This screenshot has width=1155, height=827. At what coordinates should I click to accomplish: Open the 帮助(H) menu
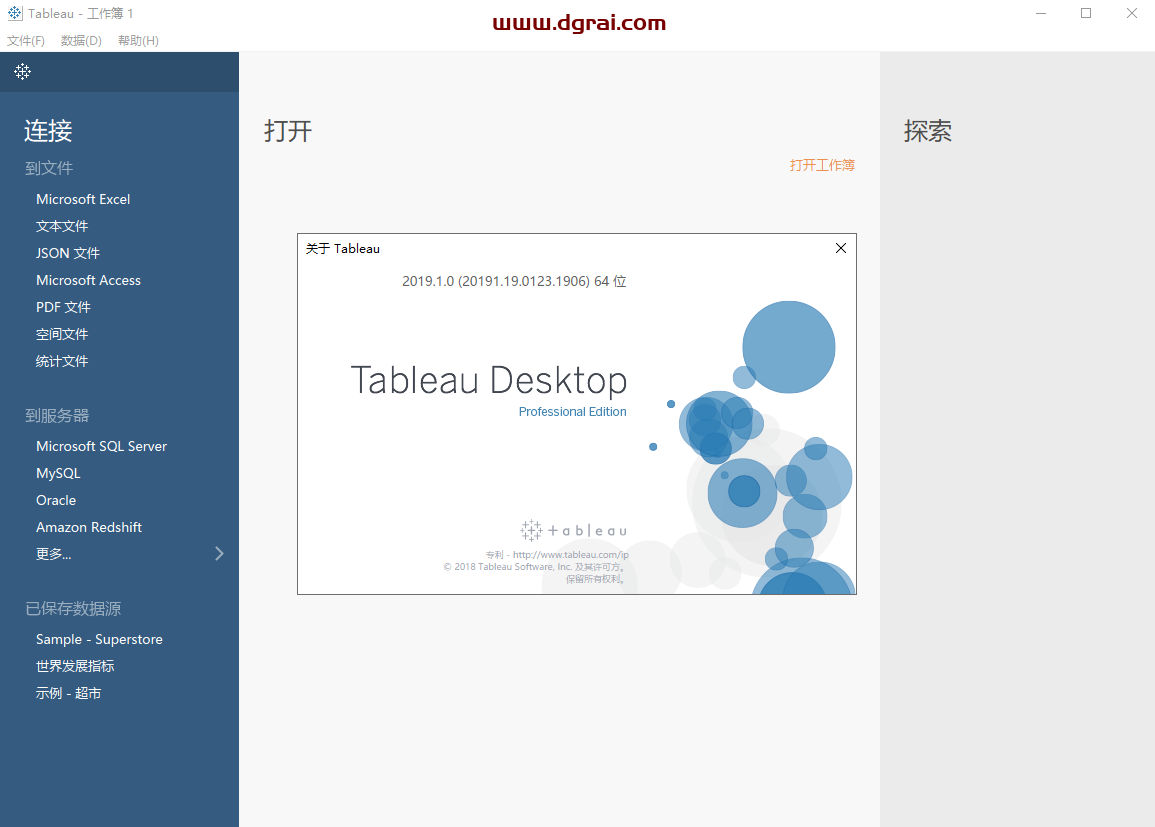point(138,40)
